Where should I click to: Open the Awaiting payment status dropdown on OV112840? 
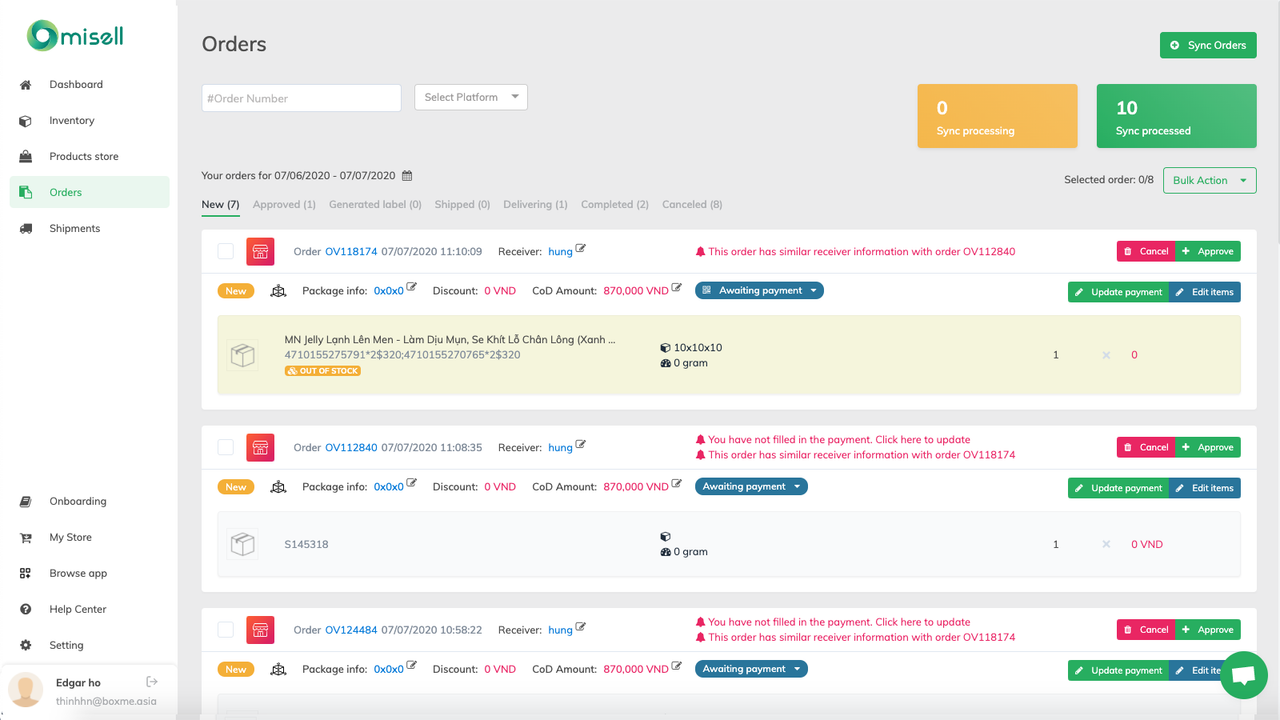coord(751,486)
